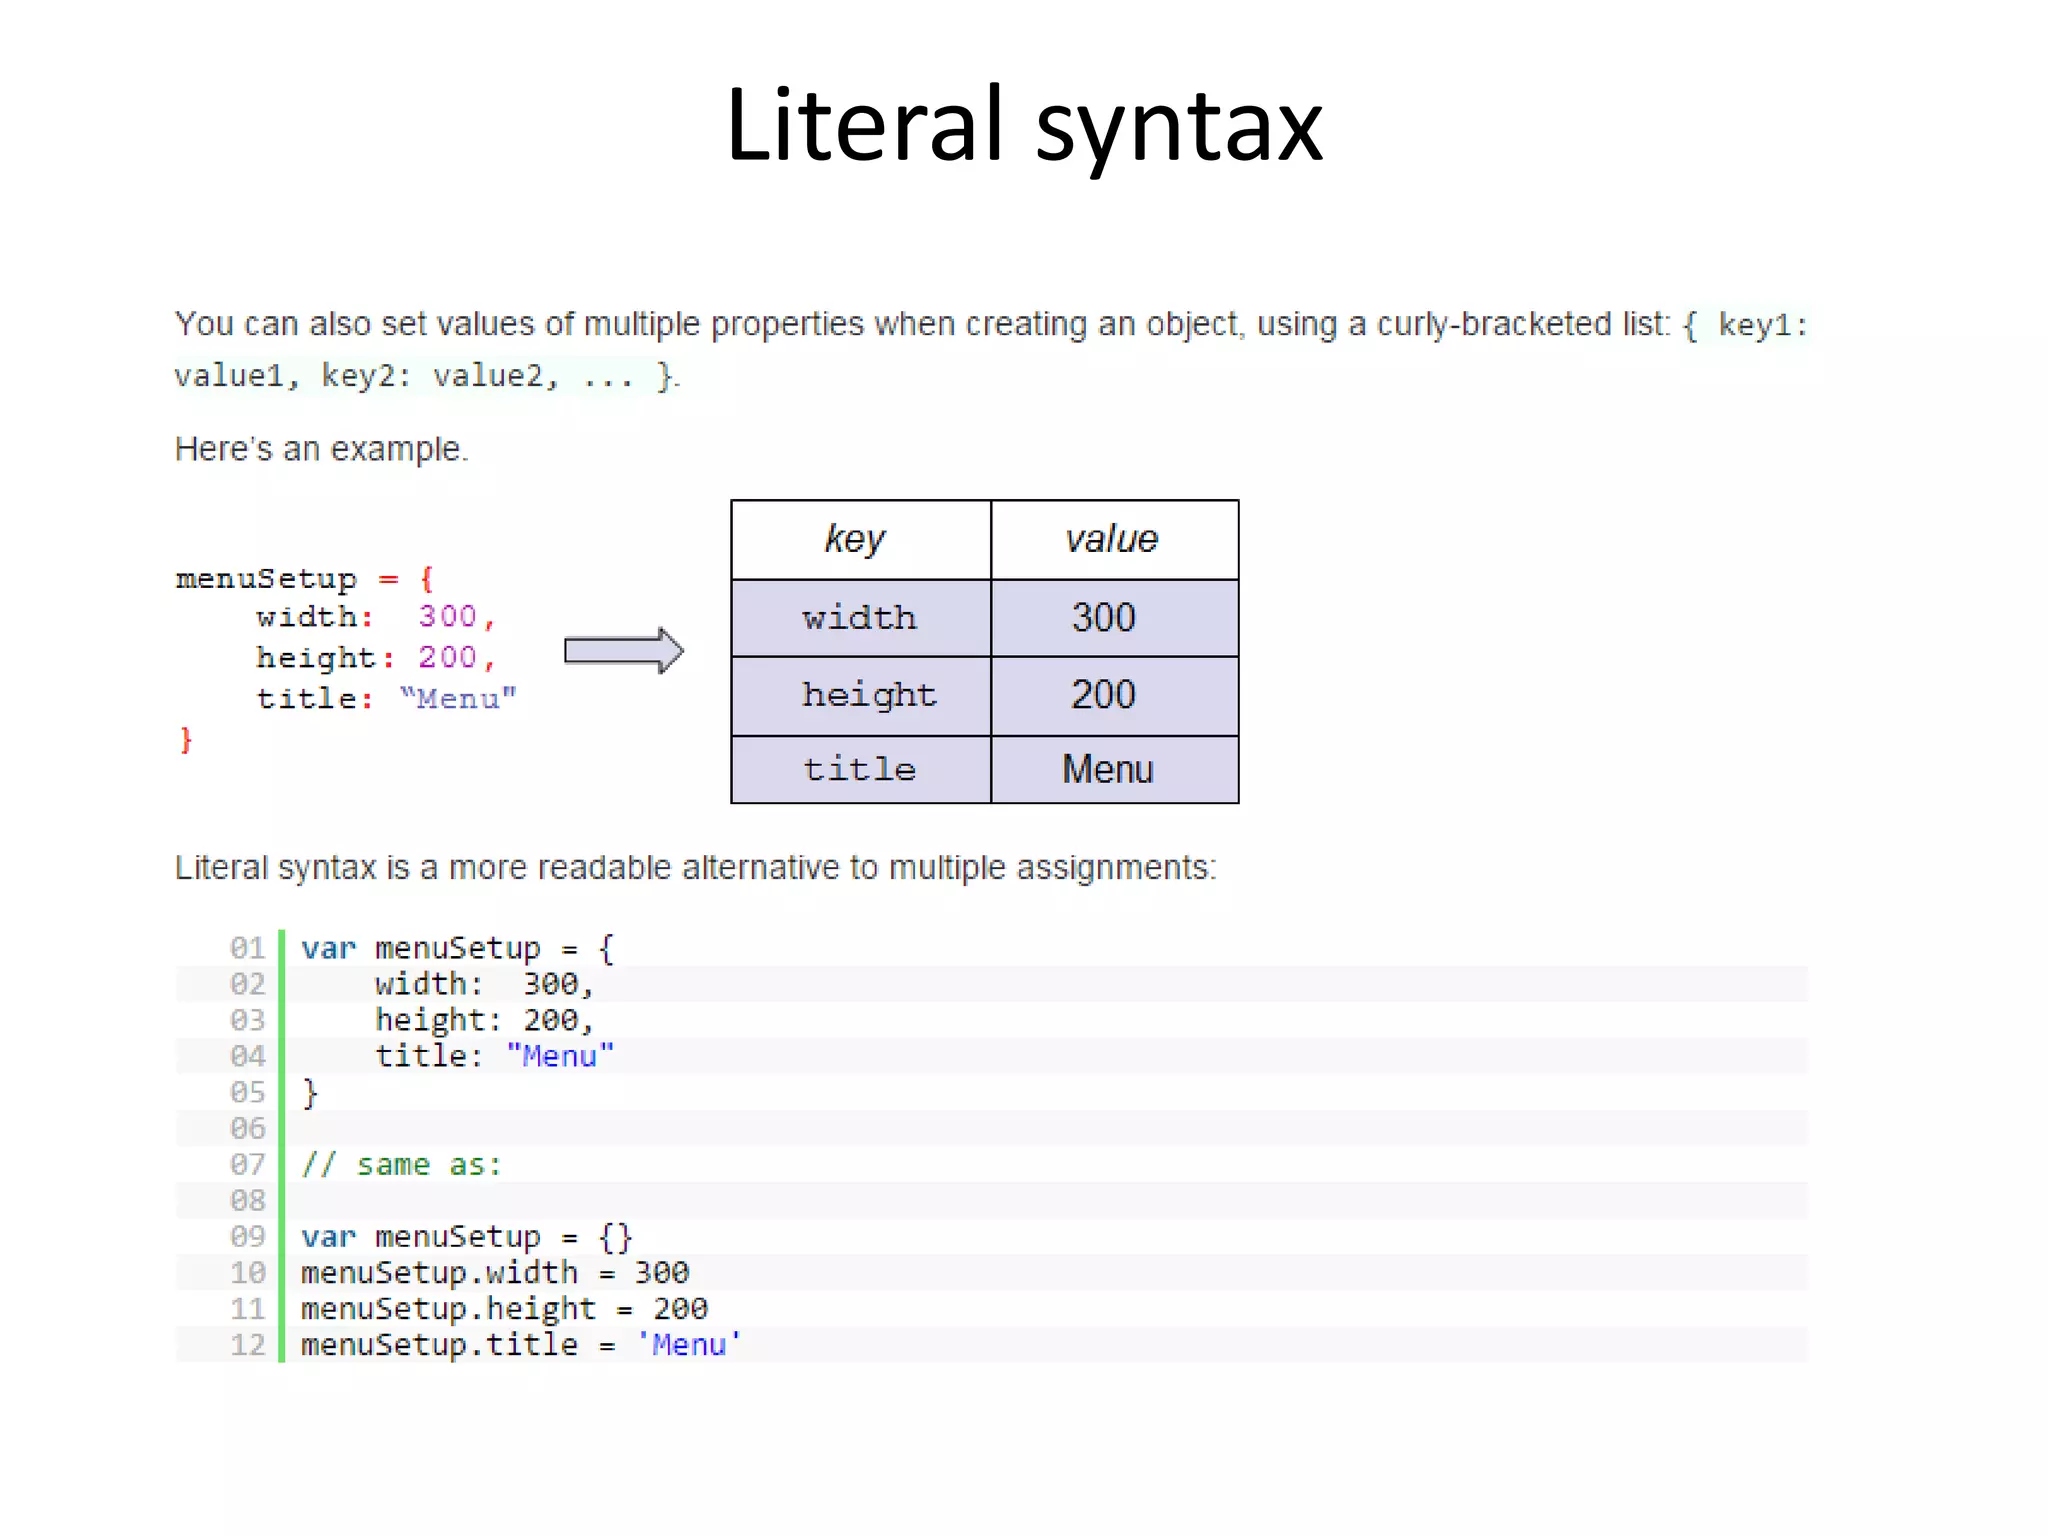Click the 'Here's an example.' text
The width and height of the screenshot is (2048, 1536).
[321, 449]
